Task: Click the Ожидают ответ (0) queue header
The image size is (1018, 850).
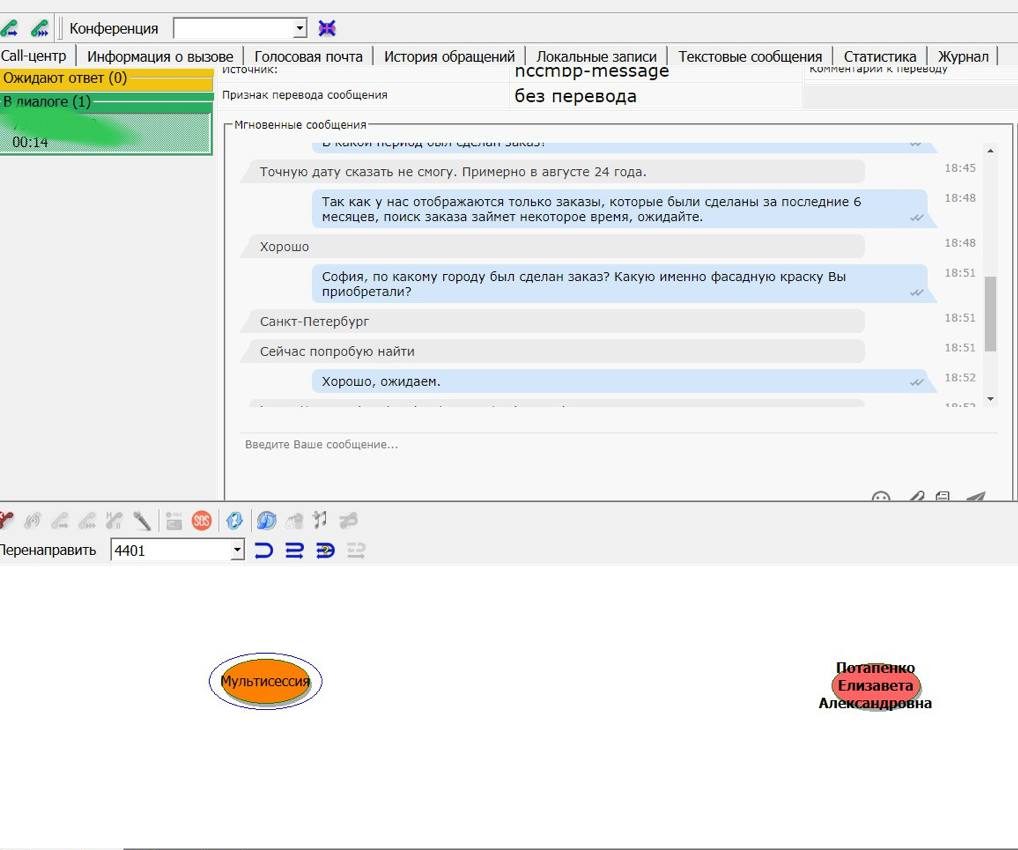Action: click(x=106, y=78)
